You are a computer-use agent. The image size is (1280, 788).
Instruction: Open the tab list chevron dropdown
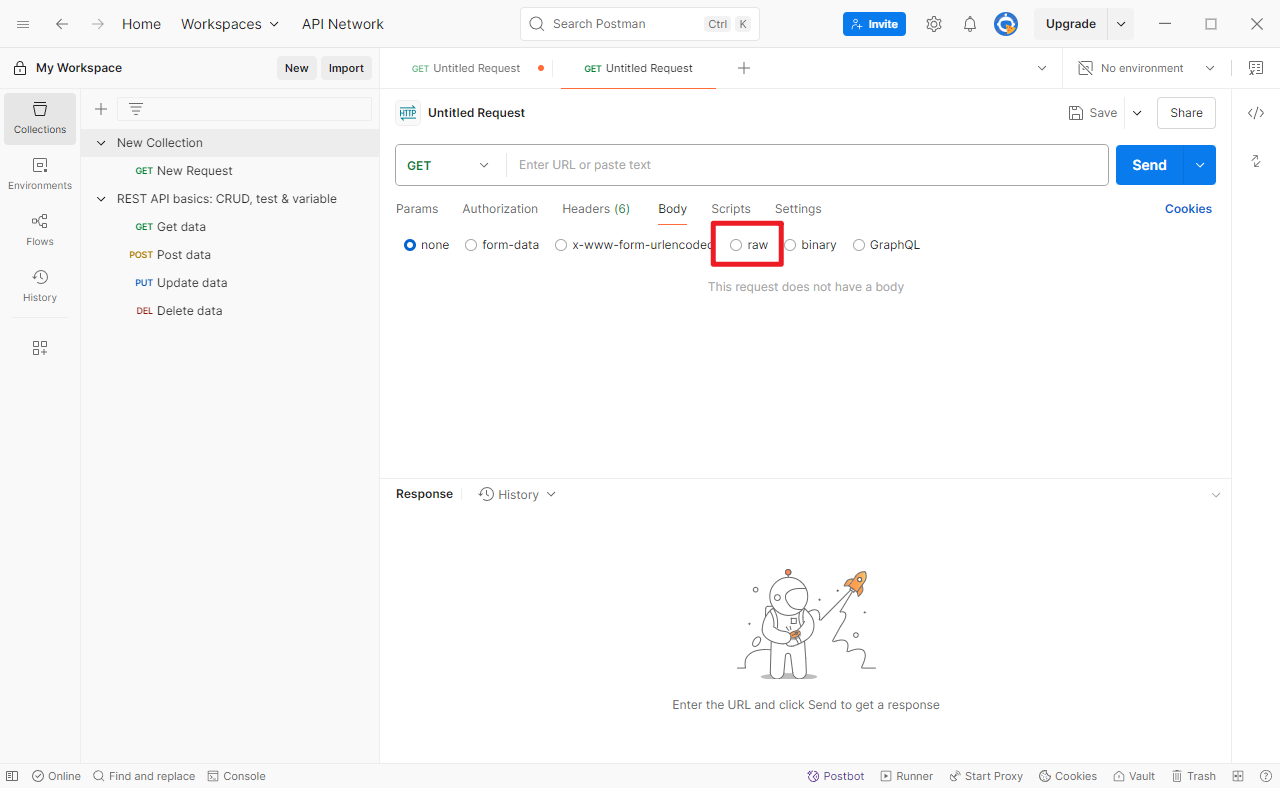pyautogui.click(x=1042, y=68)
